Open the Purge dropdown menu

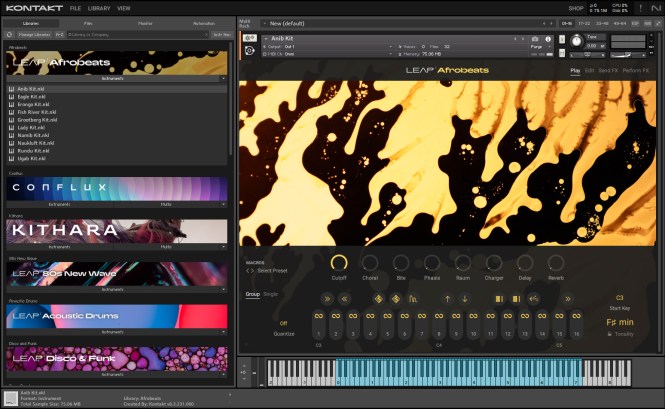539,47
